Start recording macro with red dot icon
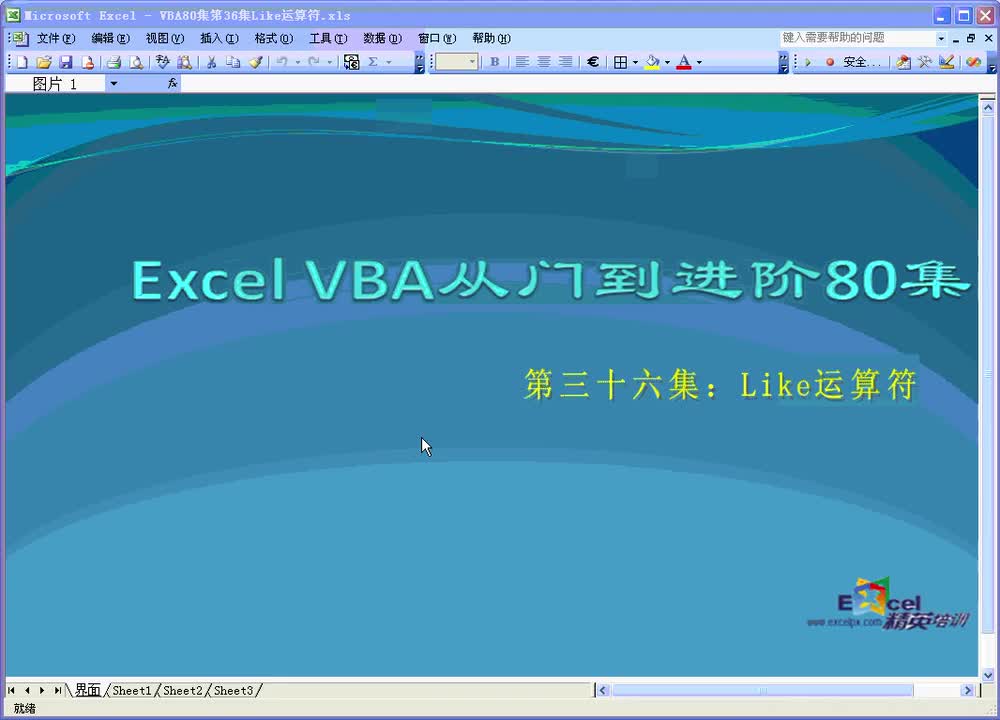This screenshot has height=720, width=1000. click(830, 62)
